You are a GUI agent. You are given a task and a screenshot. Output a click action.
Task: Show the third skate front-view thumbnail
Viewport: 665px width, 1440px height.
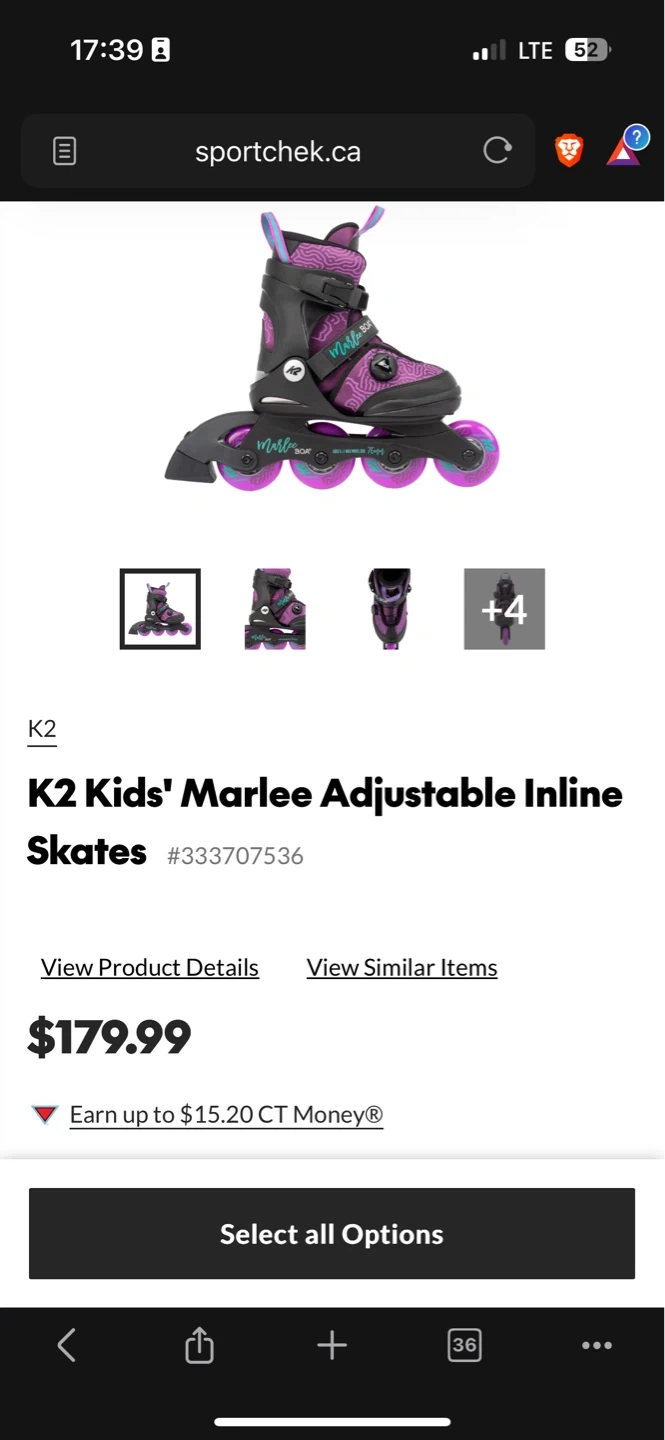(389, 609)
